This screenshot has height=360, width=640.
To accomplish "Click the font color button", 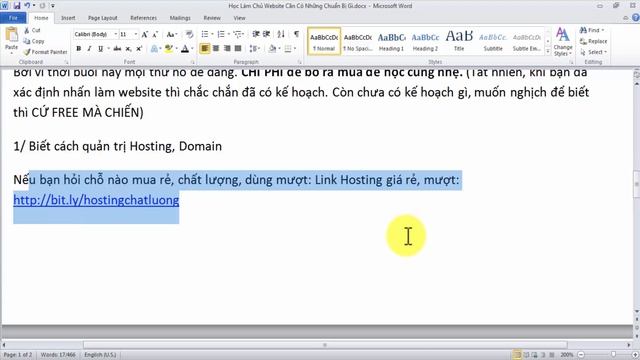I will (x=185, y=49).
